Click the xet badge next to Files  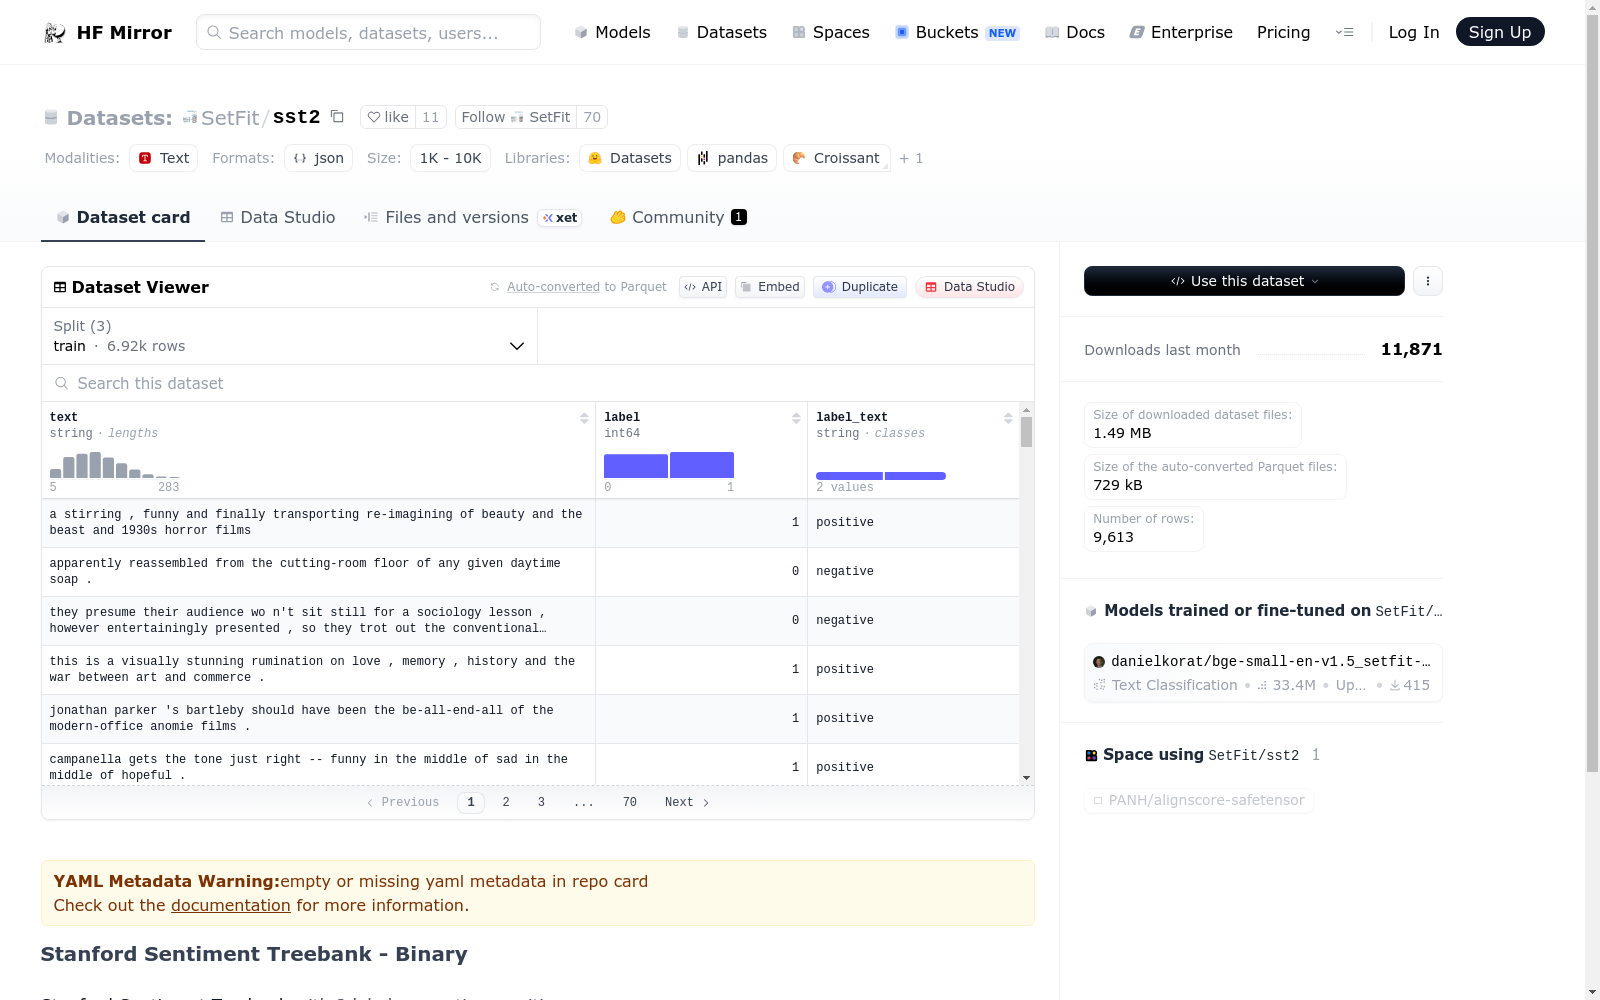(560, 218)
